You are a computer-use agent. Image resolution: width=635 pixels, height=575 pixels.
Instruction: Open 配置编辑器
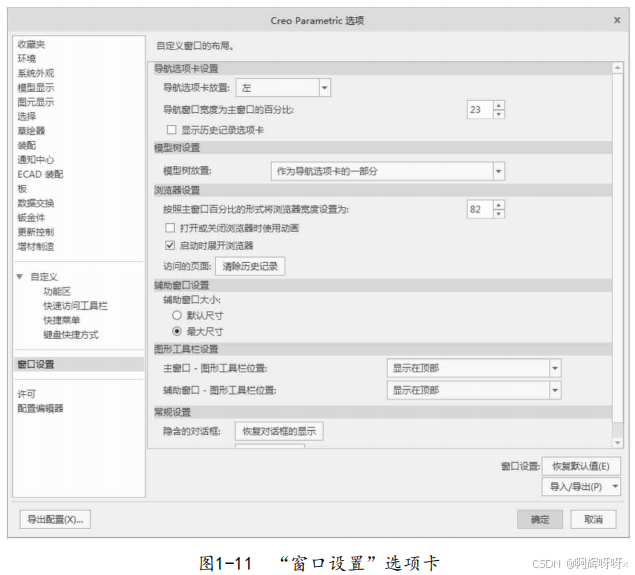tap(40, 409)
